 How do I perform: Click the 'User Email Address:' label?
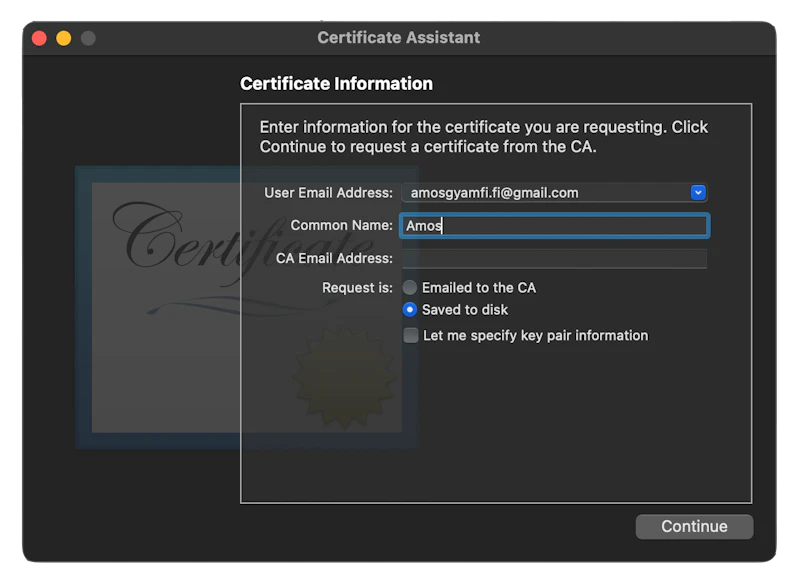(328, 193)
